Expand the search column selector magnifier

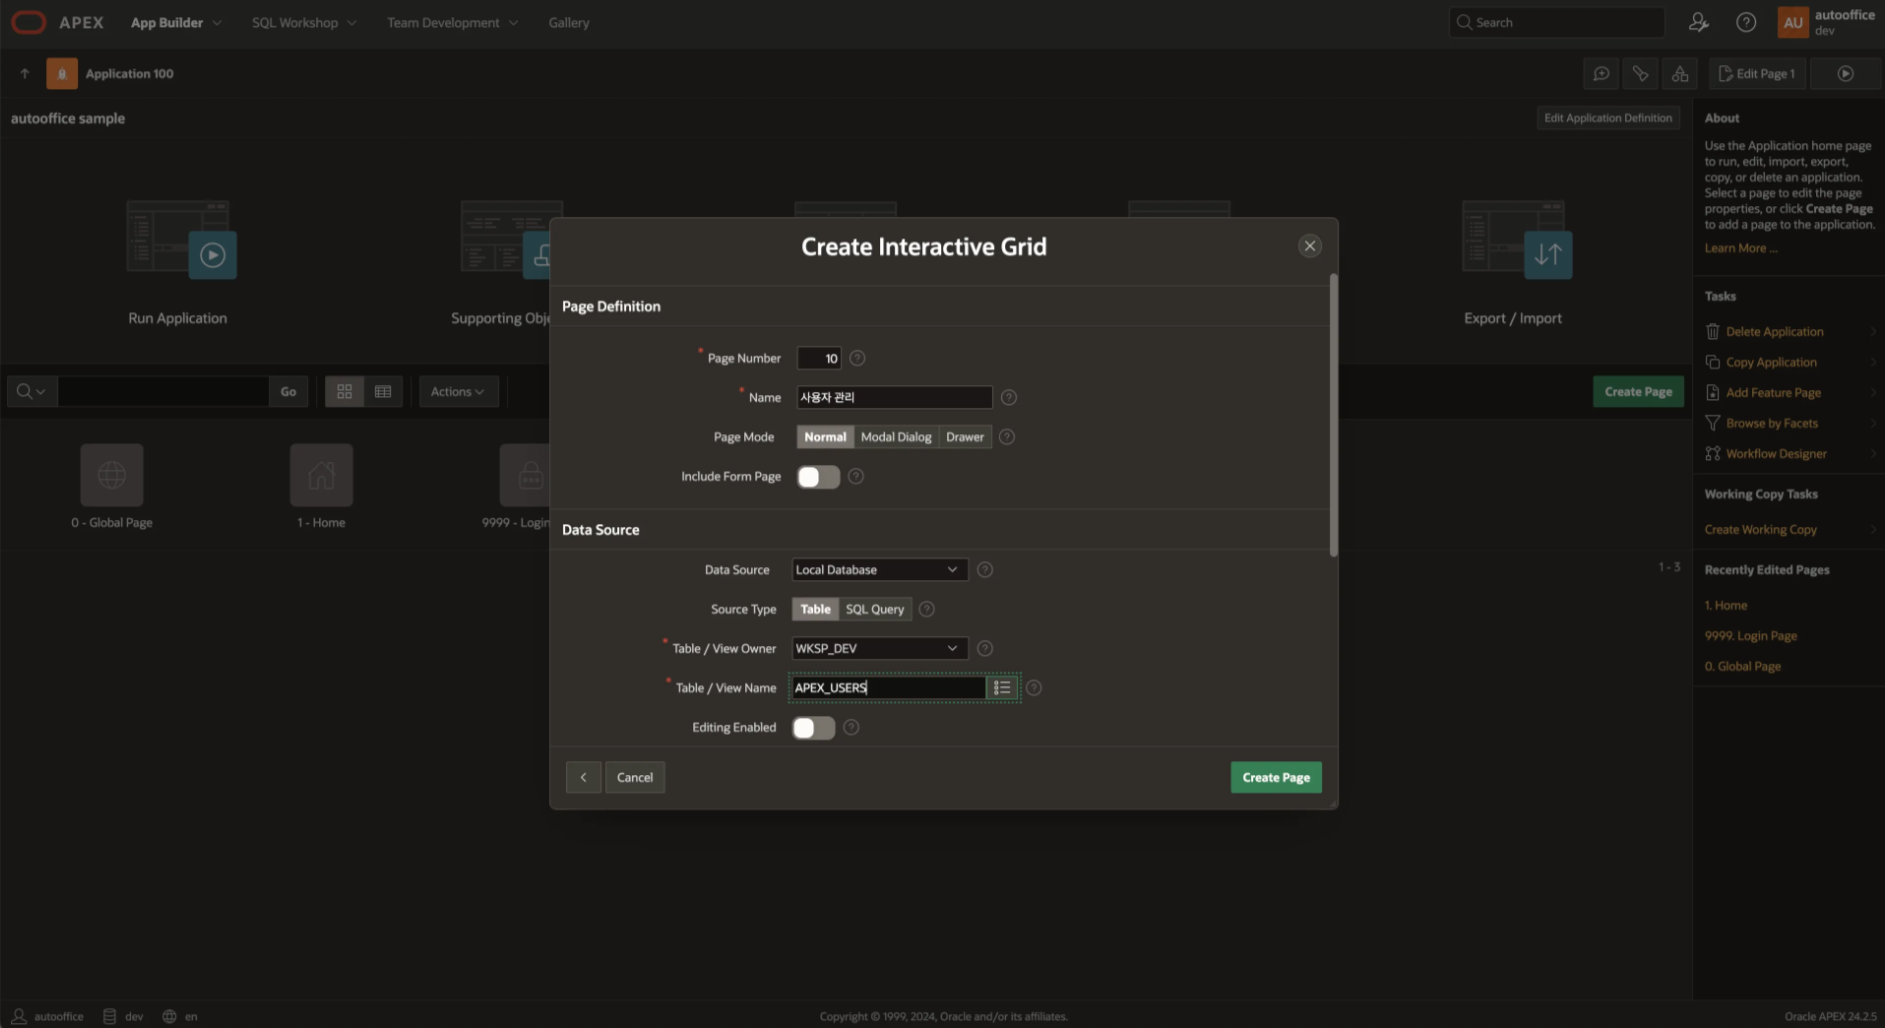pyautogui.click(x=32, y=392)
